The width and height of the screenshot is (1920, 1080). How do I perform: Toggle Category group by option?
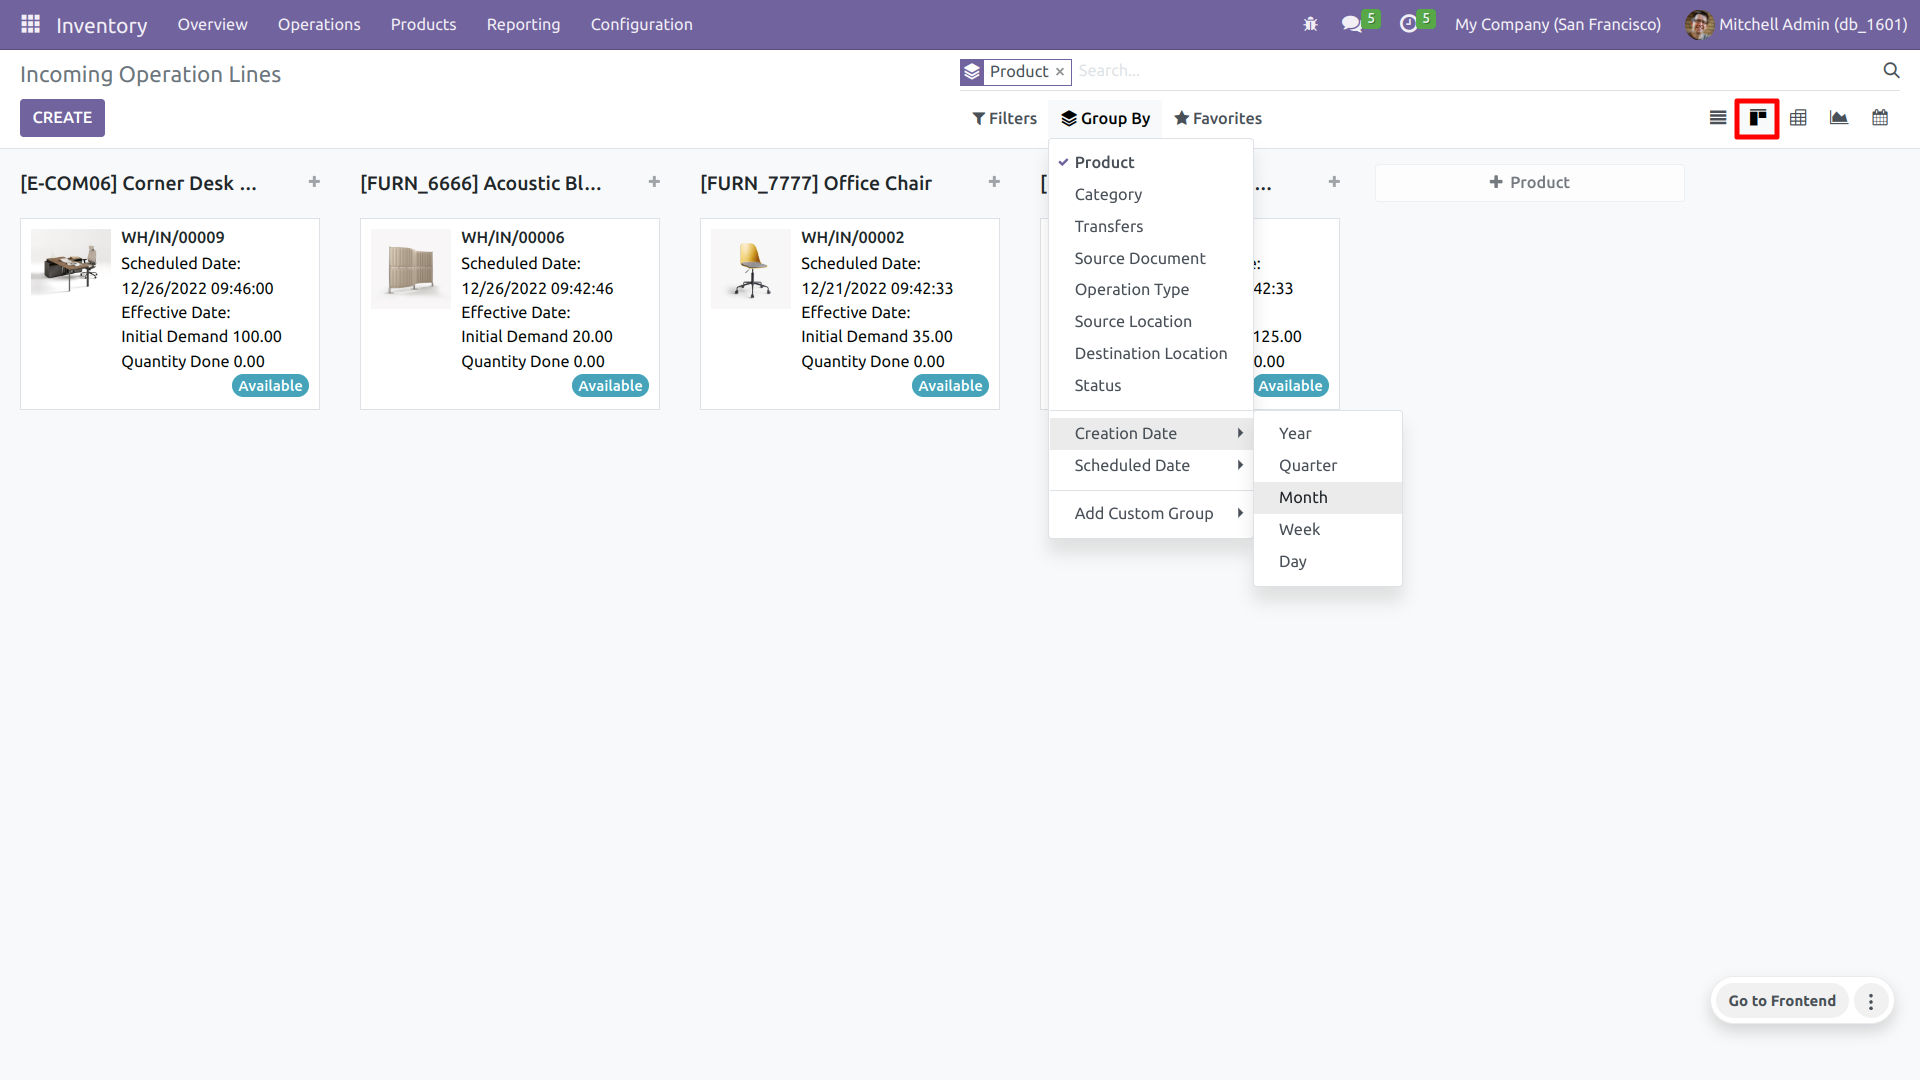click(x=1108, y=194)
